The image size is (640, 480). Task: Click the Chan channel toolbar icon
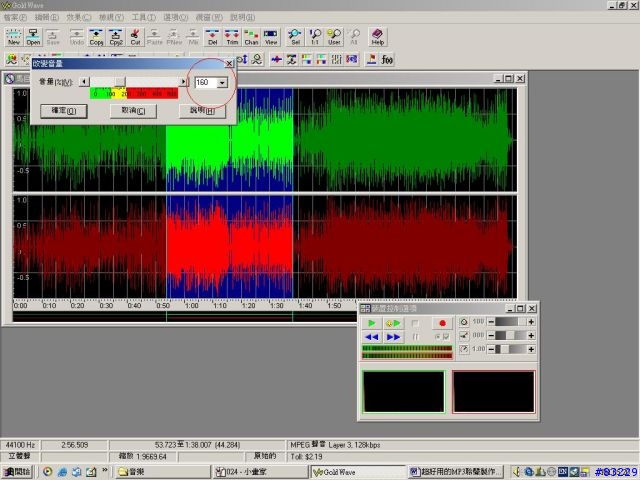click(x=251, y=37)
